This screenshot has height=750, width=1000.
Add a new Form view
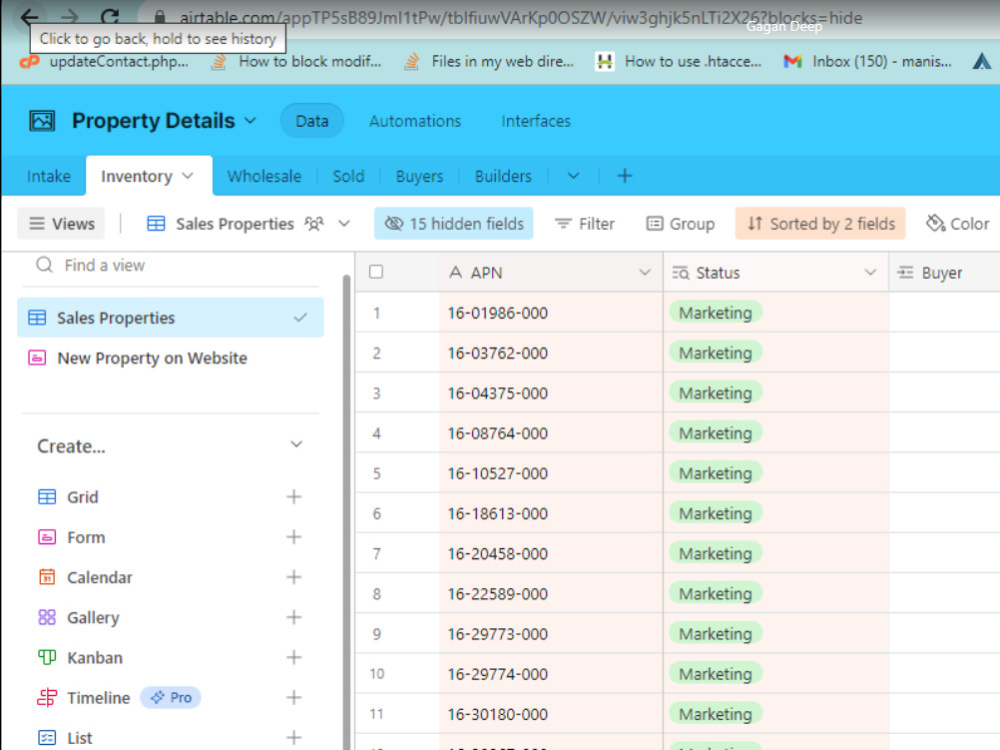click(294, 537)
